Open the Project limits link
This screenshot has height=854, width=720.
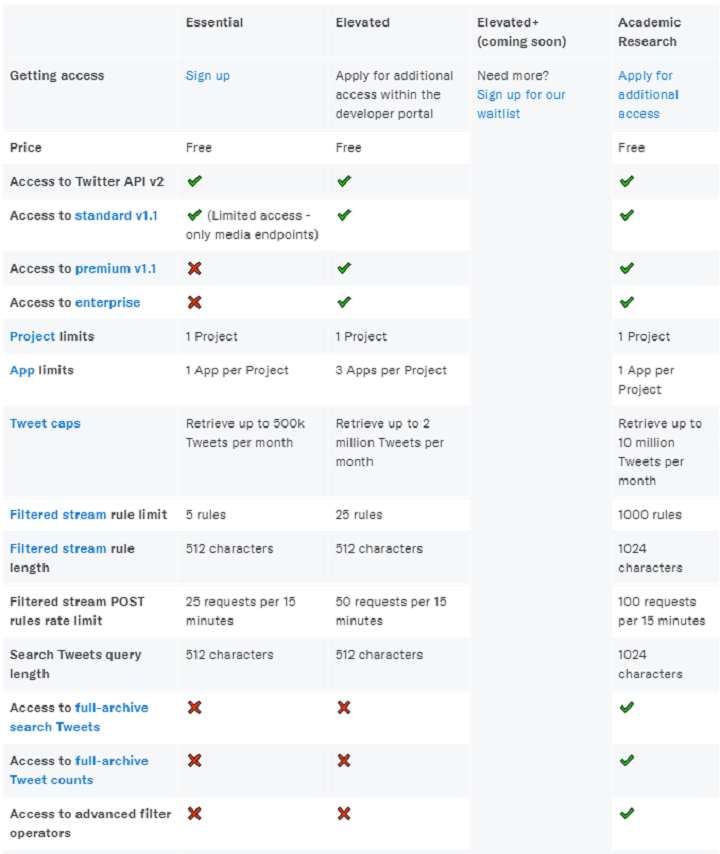[x=32, y=337]
